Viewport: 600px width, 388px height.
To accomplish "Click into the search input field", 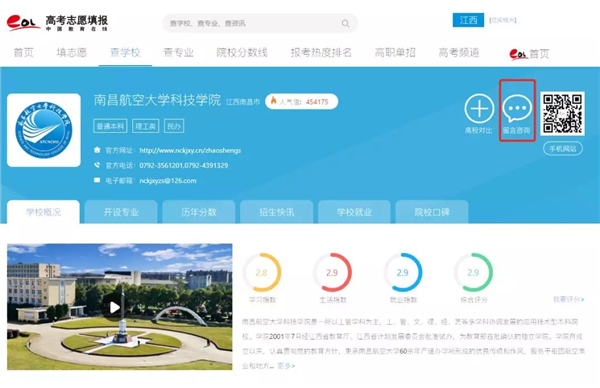I will pyautogui.click(x=254, y=23).
